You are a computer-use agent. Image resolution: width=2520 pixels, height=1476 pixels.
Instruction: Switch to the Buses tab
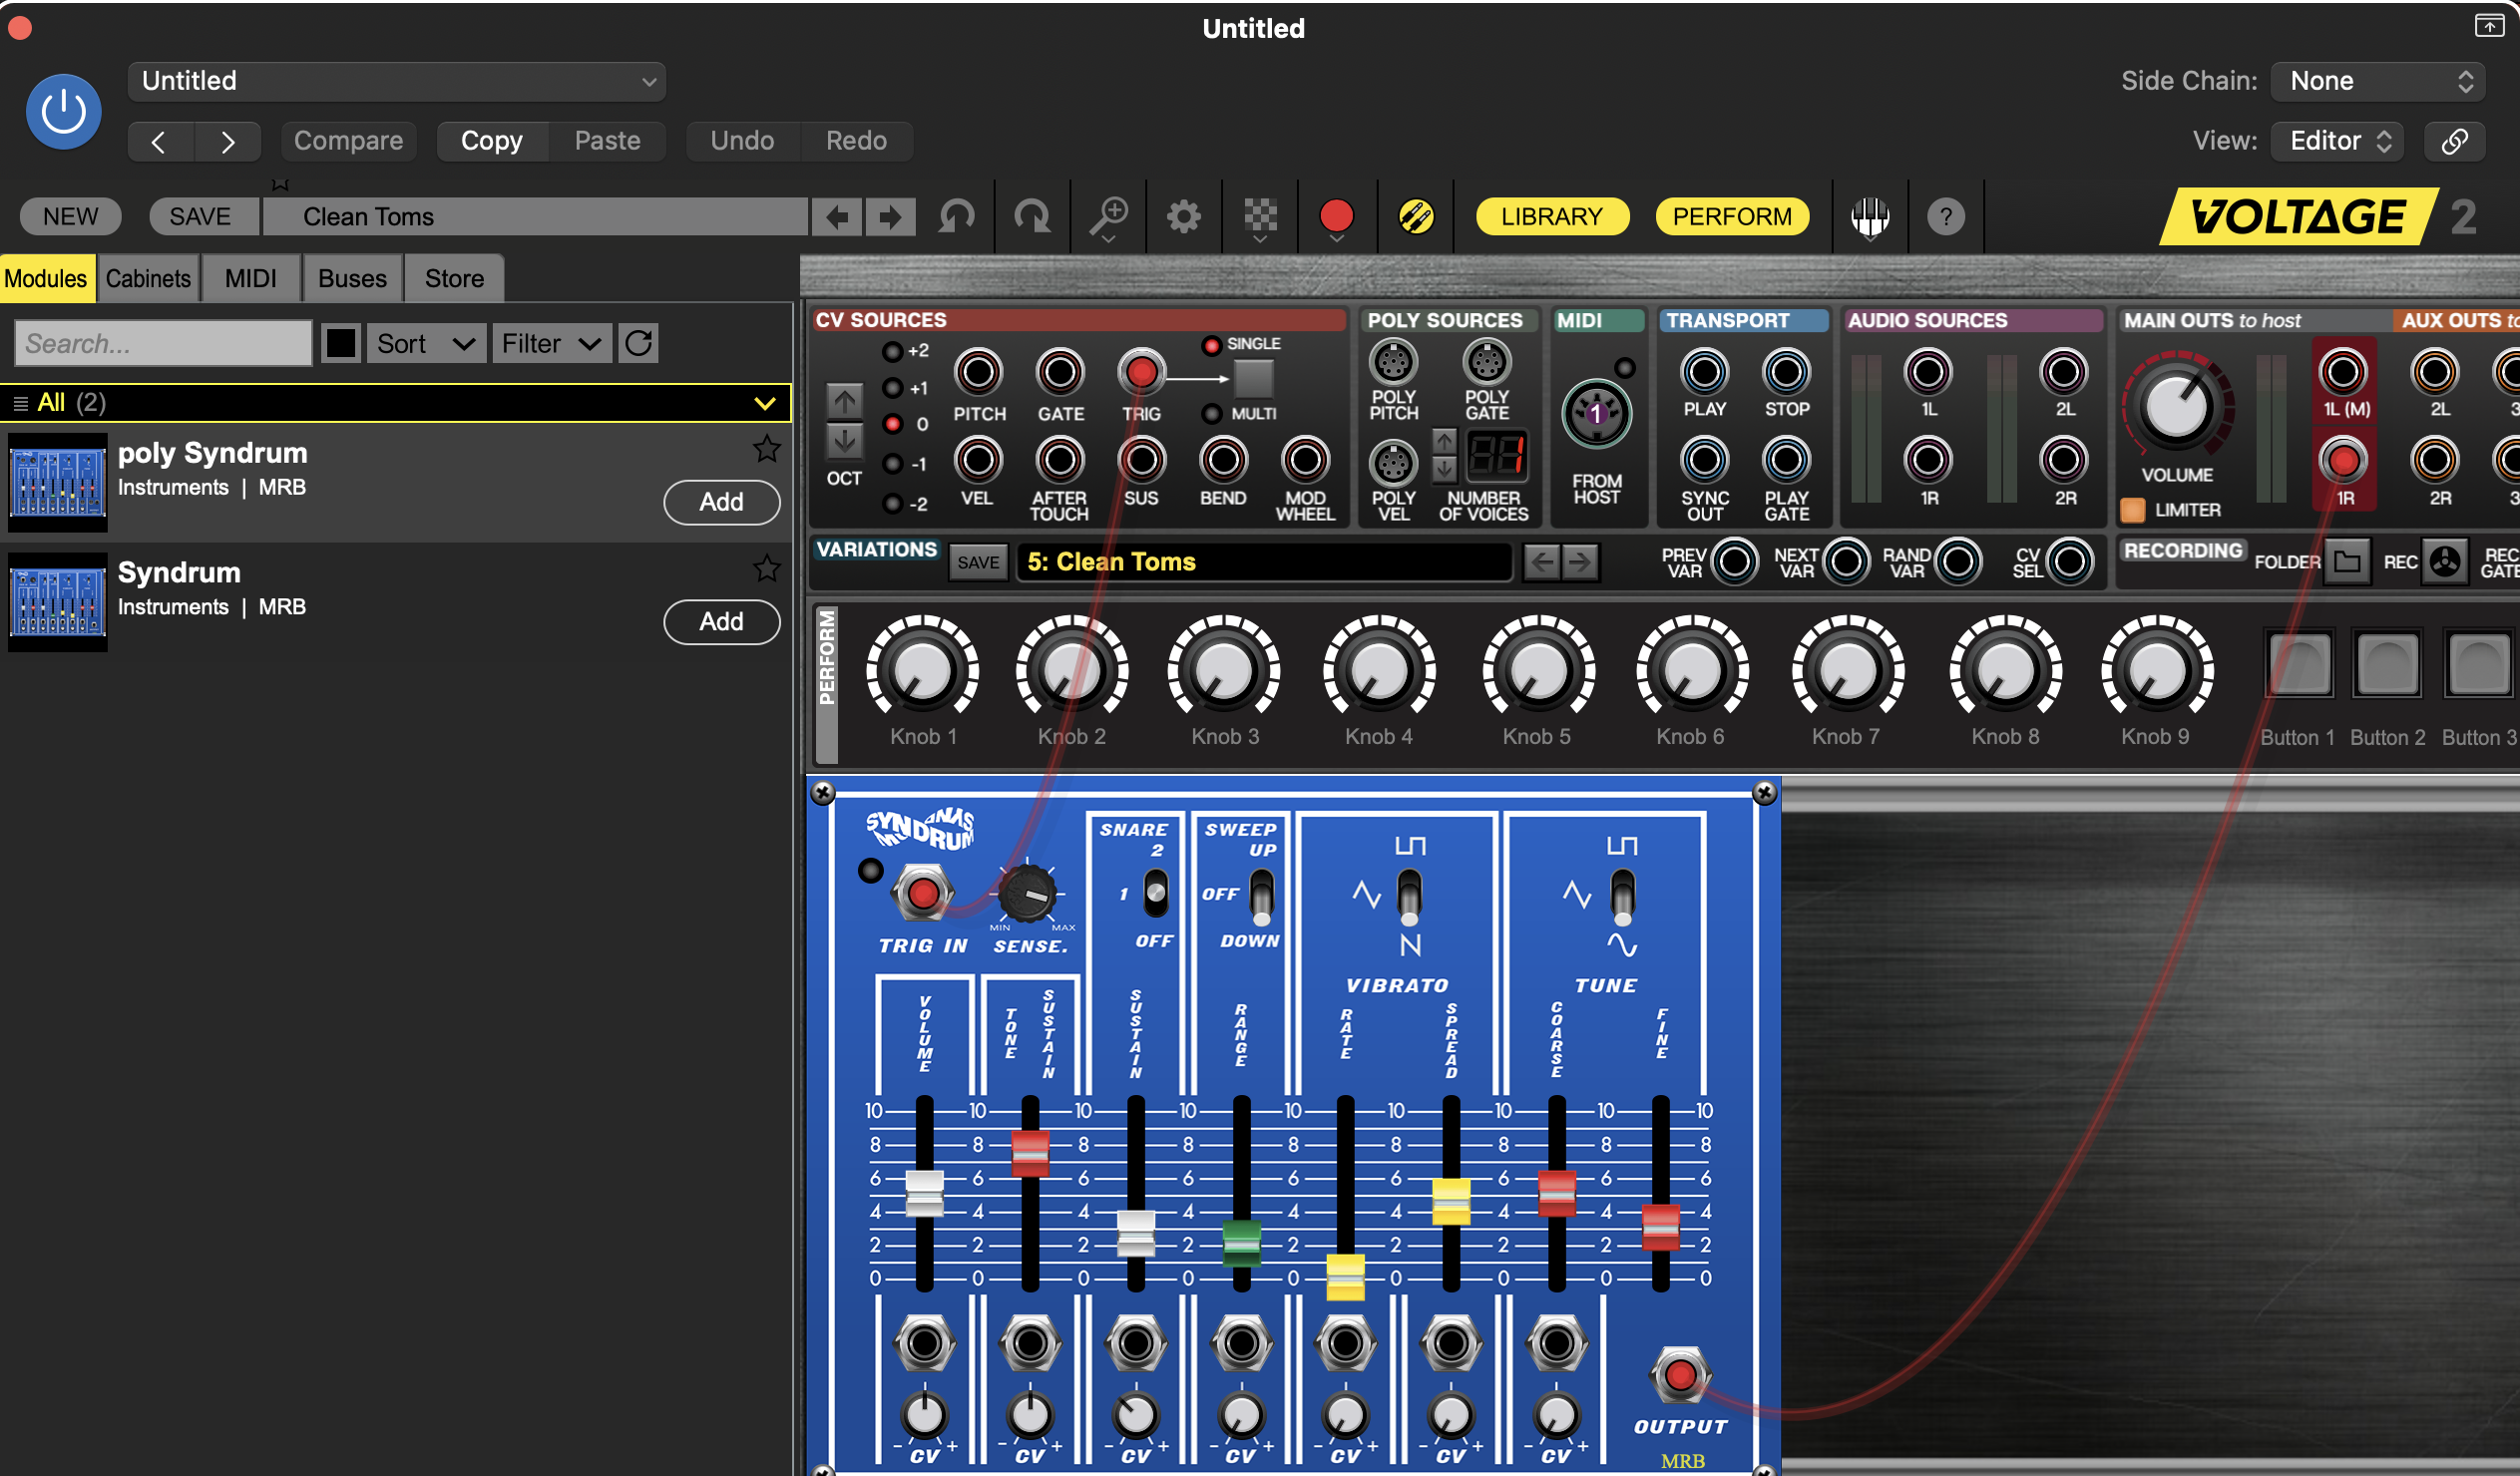point(352,278)
